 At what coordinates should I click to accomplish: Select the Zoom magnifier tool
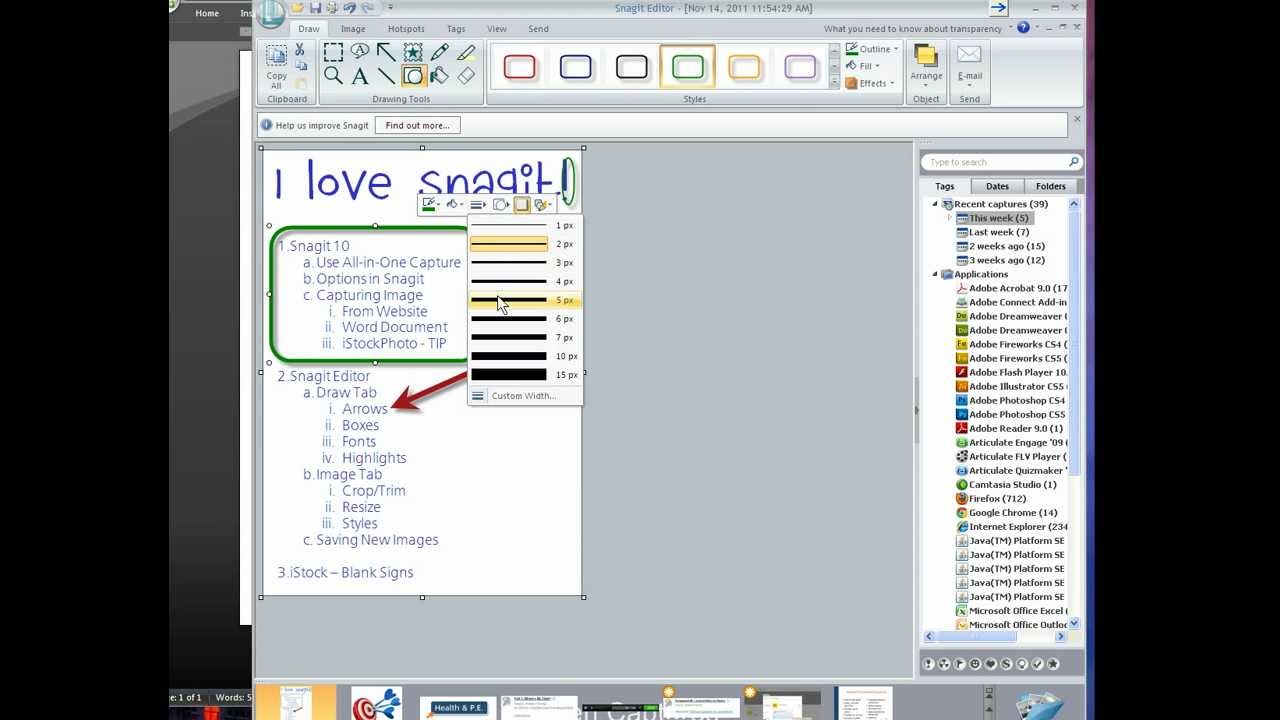(x=333, y=76)
